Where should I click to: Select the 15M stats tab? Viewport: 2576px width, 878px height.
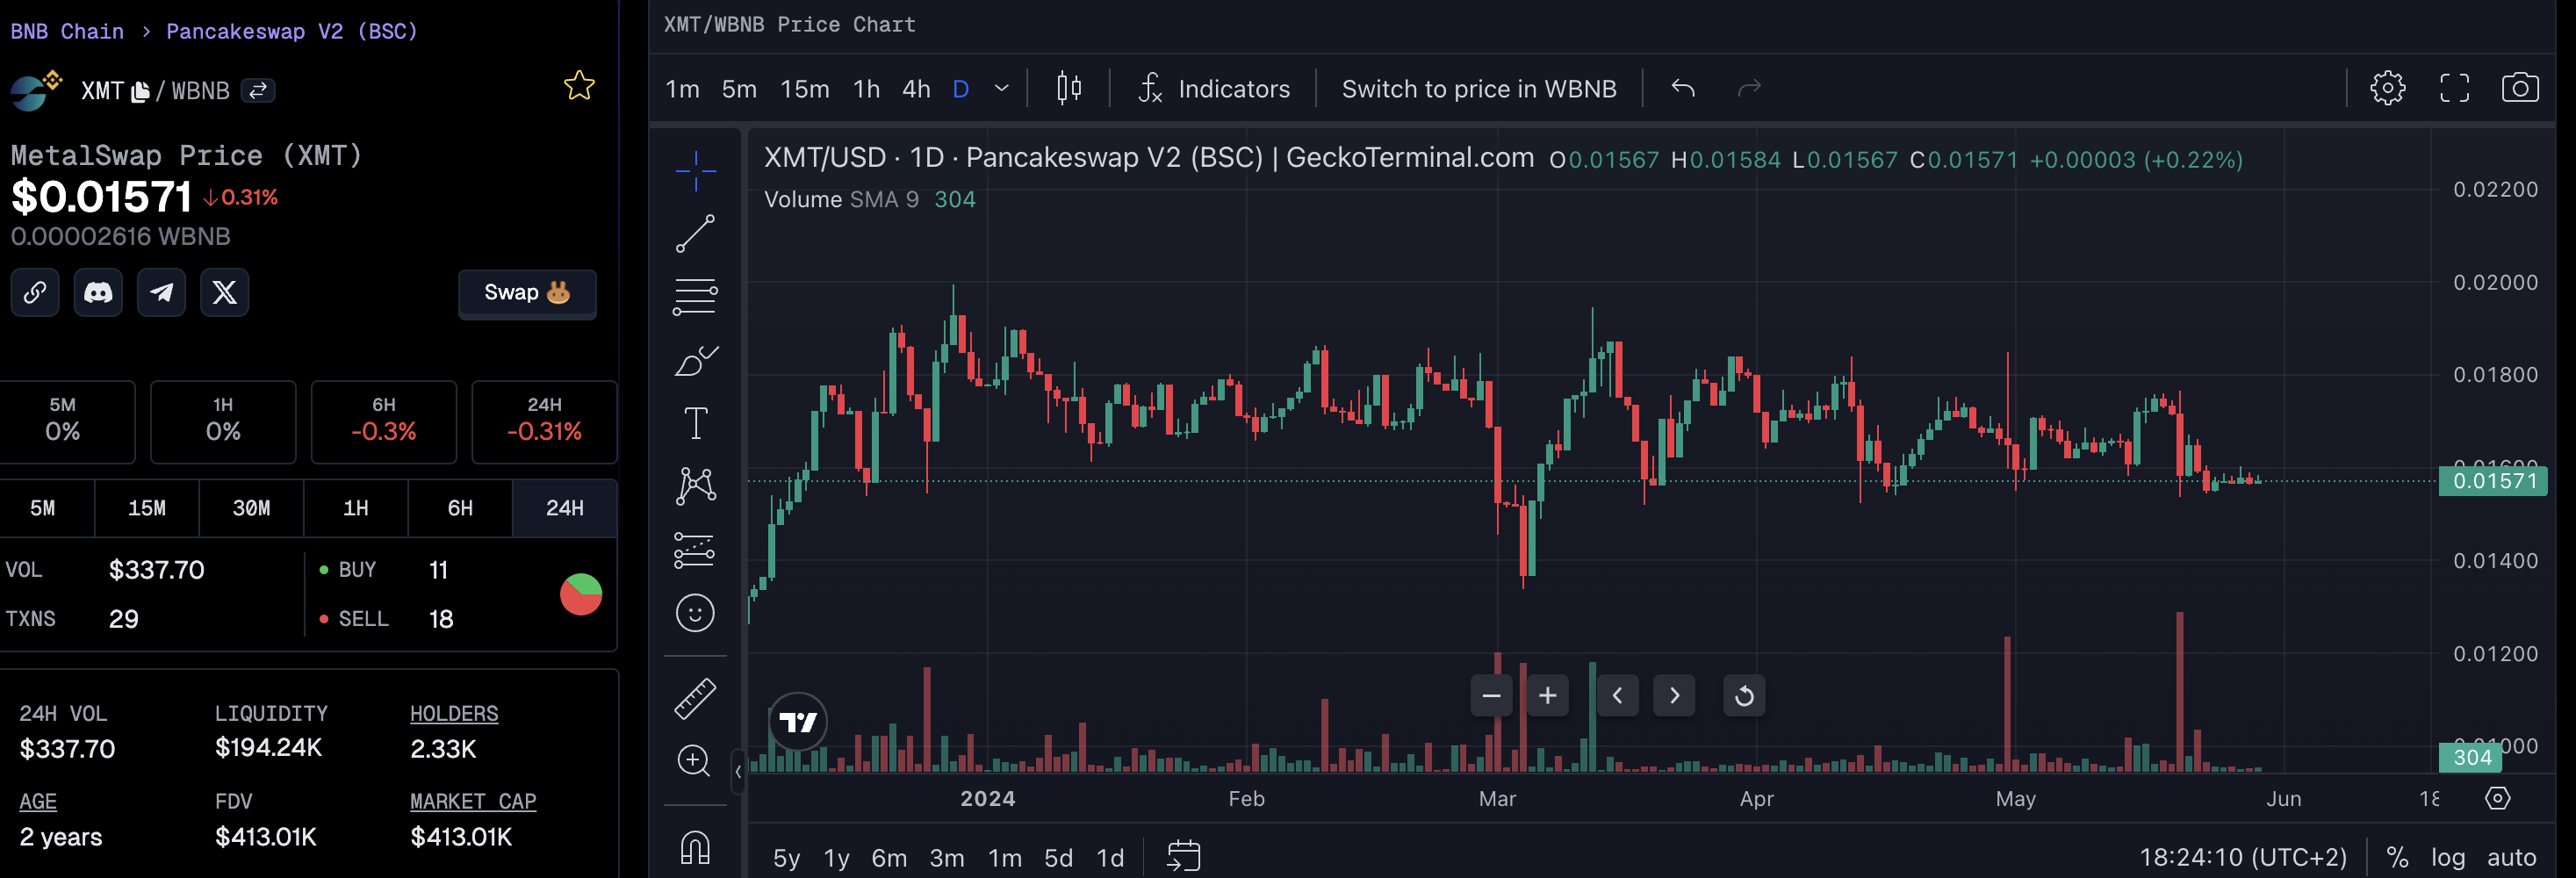click(147, 508)
